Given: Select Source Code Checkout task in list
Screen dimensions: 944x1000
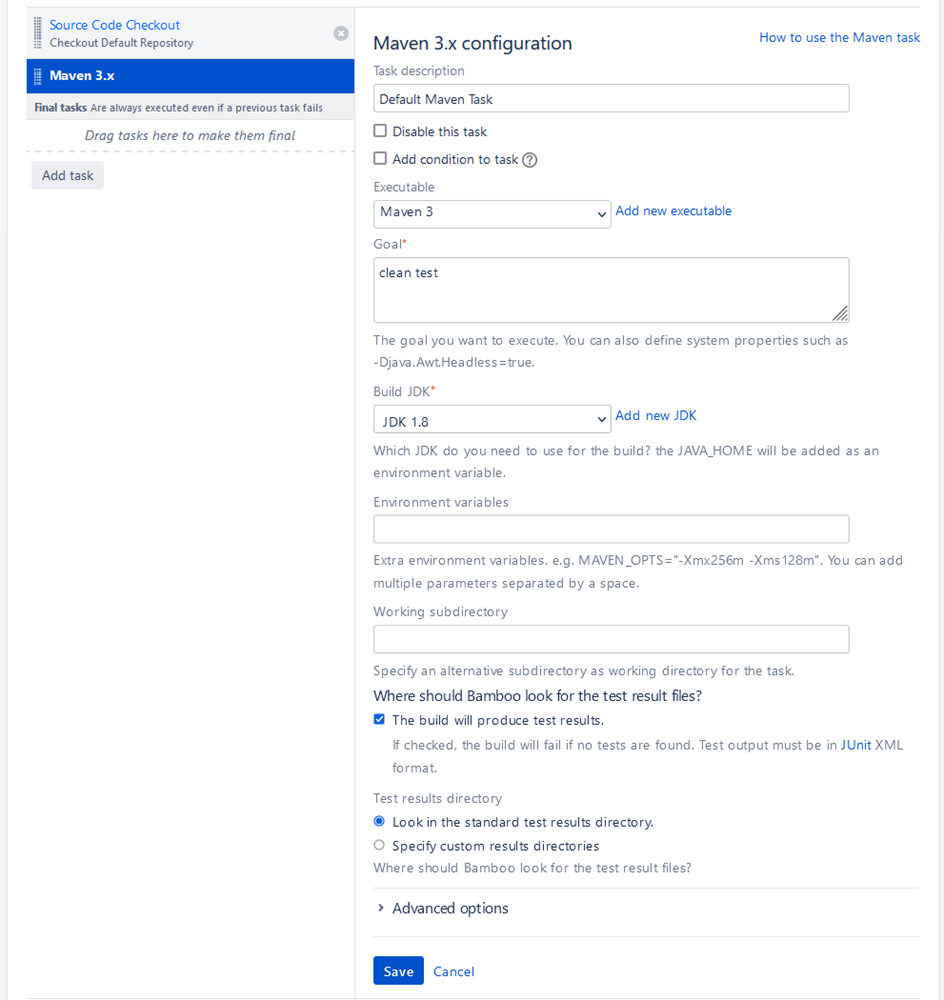Looking at the screenshot, I should click(115, 25).
